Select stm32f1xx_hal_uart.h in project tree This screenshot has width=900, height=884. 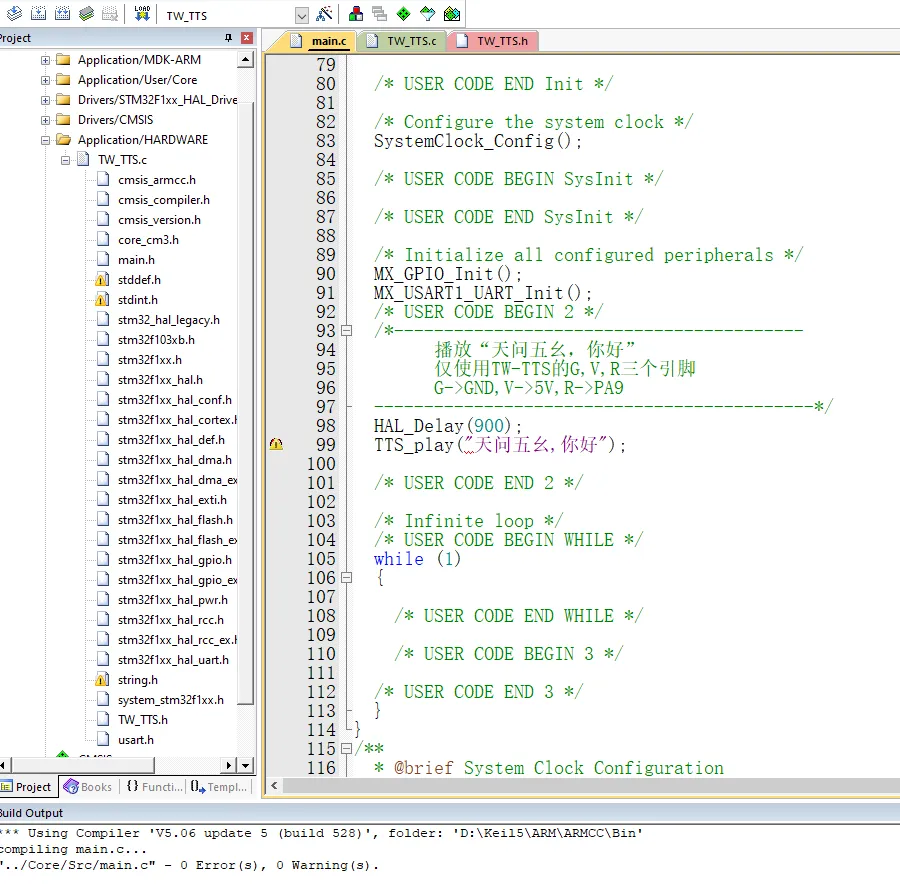click(172, 660)
